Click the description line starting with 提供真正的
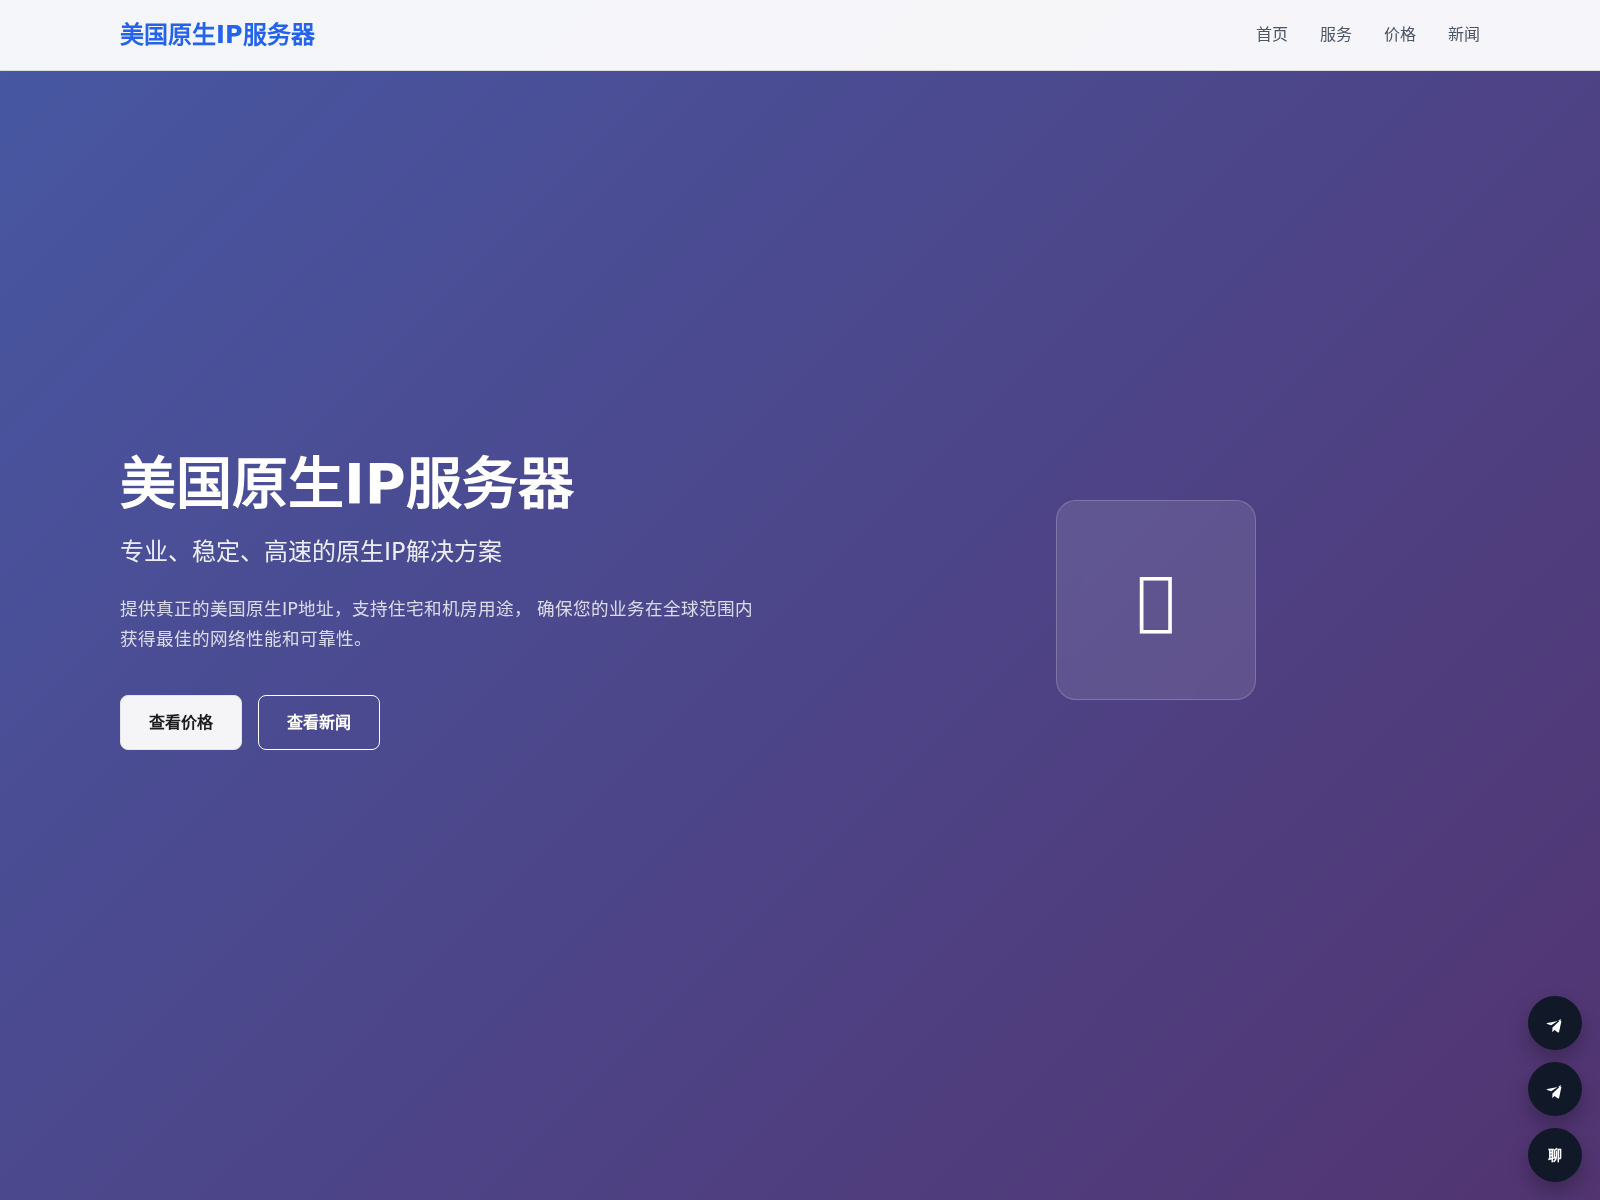Viewport: 1600px width, 1200px height. (435, 609)
